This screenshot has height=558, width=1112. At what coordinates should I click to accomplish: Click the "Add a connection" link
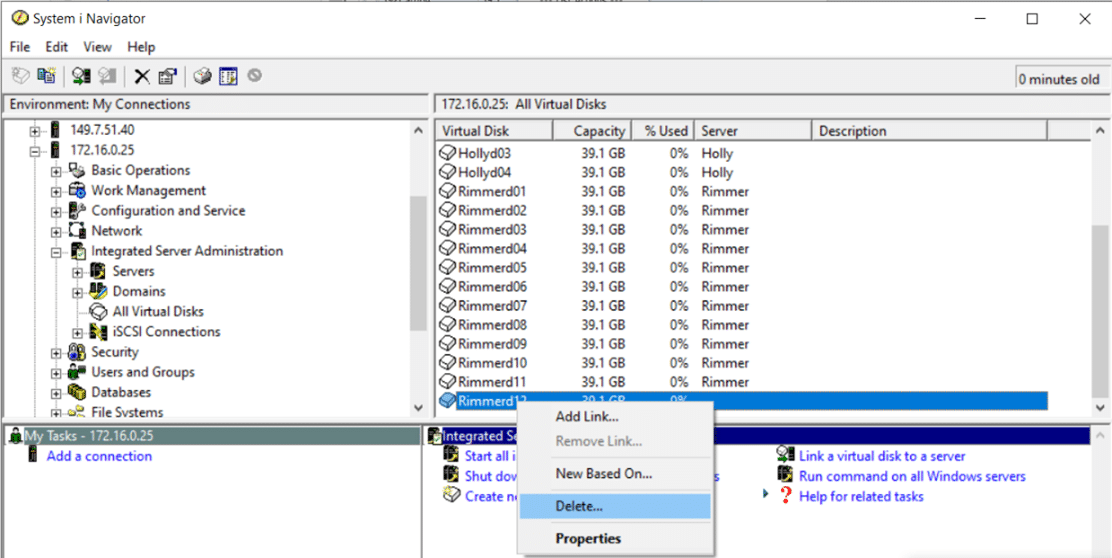tap(99, 456)
